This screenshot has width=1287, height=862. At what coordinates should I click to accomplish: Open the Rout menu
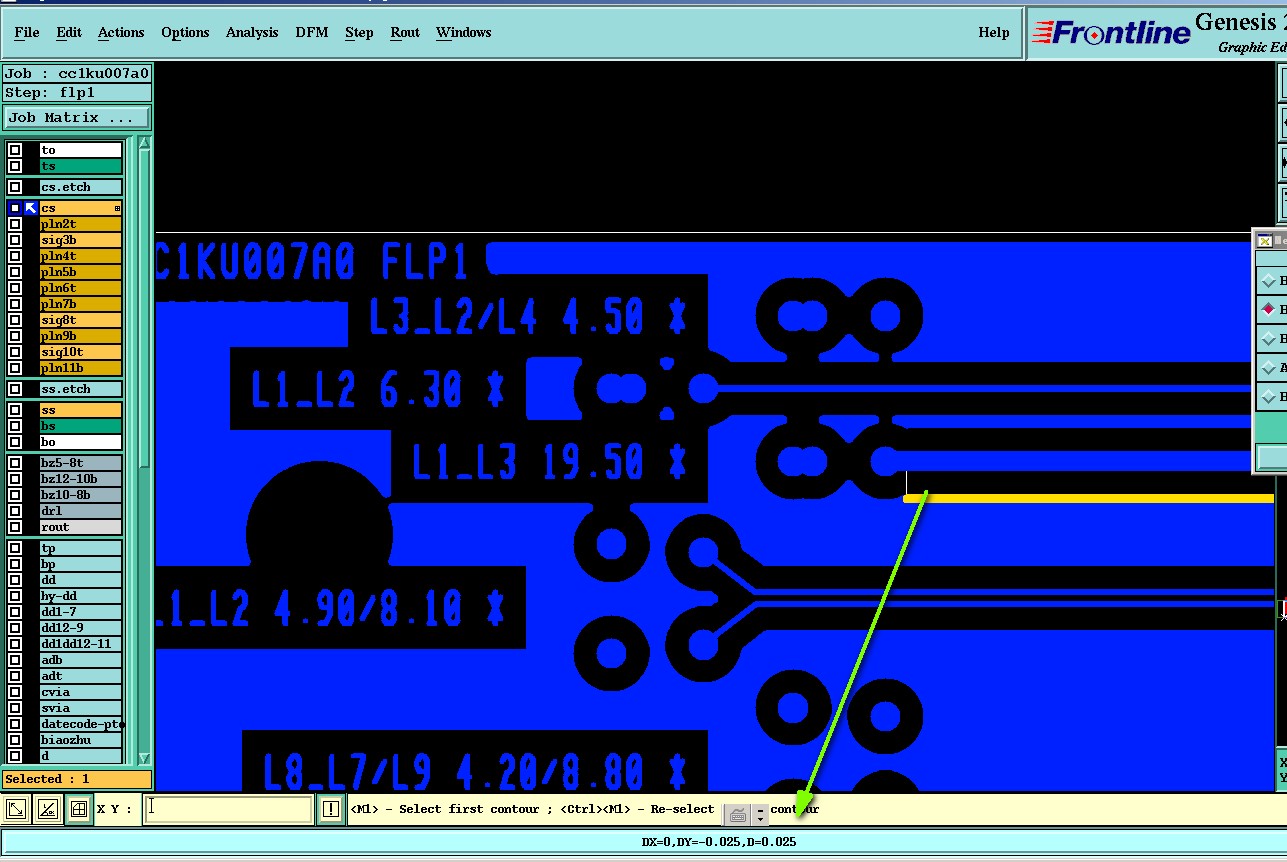pos(405,32)
